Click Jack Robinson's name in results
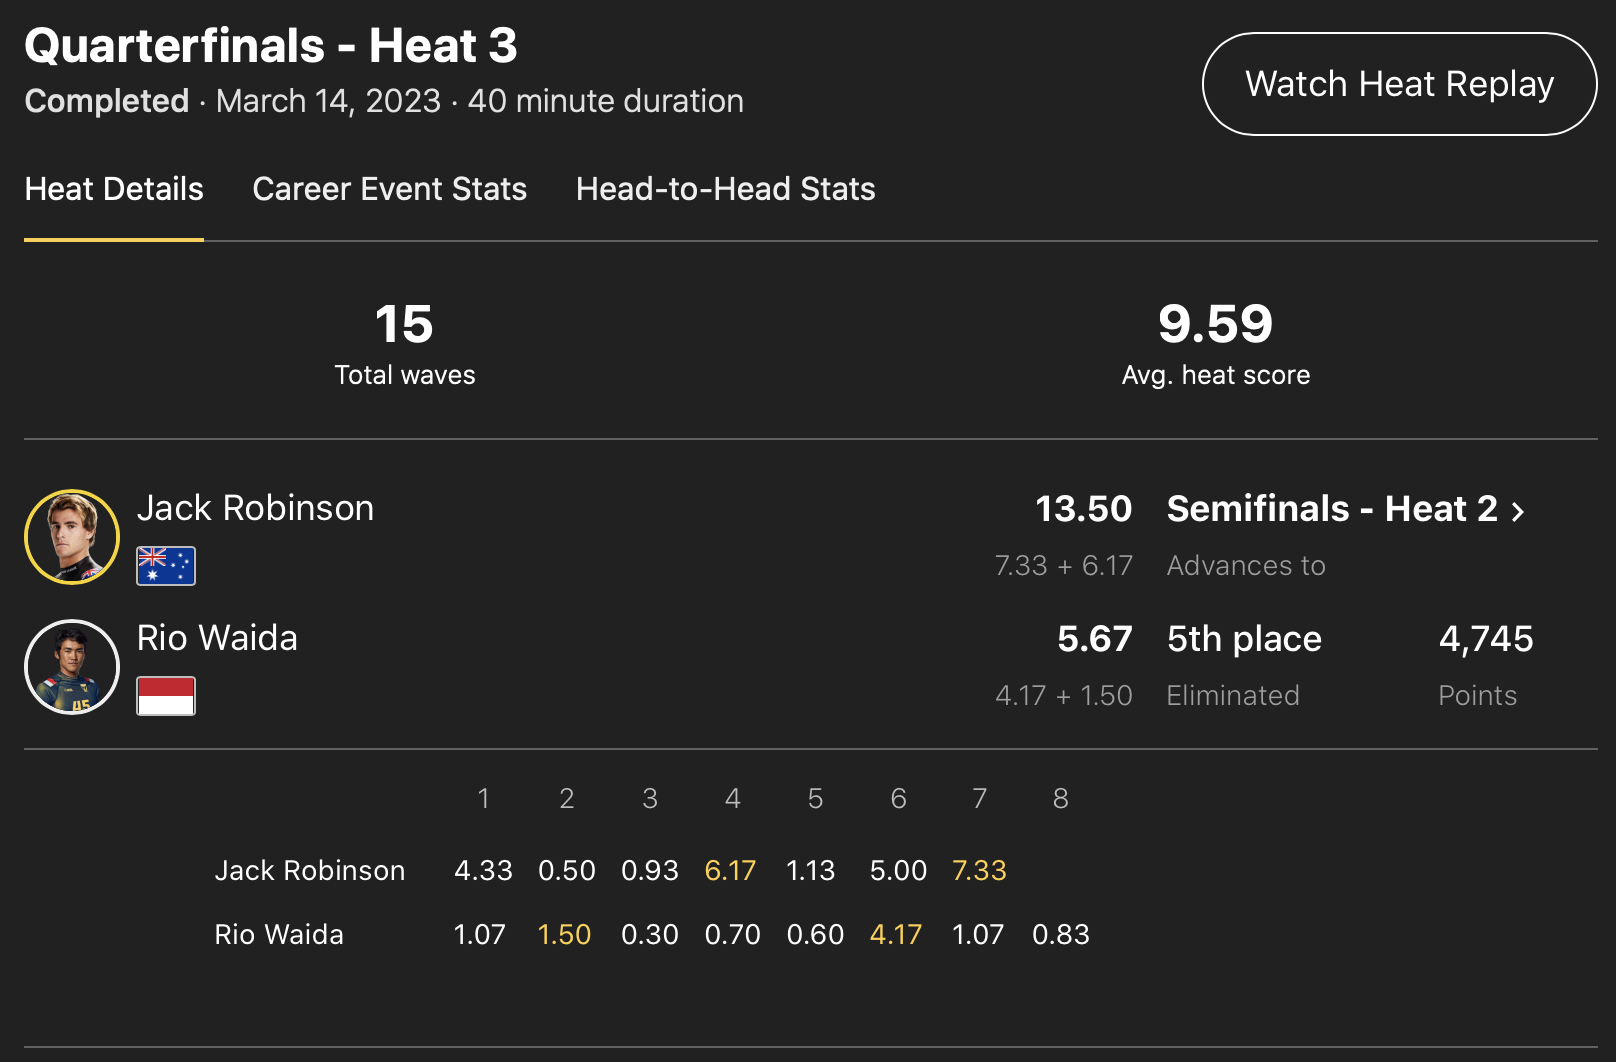Viewport: 1616px width, 1062px height. pos(255,508)
